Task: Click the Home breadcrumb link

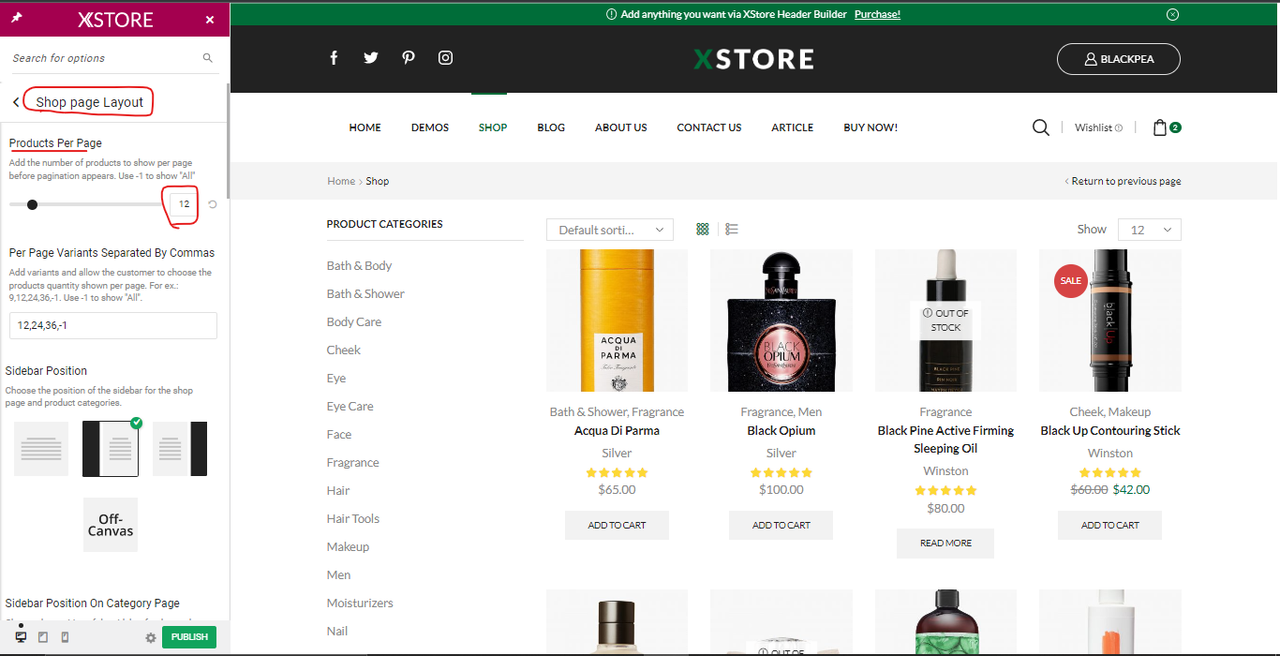Action: [x=341, y=181]
